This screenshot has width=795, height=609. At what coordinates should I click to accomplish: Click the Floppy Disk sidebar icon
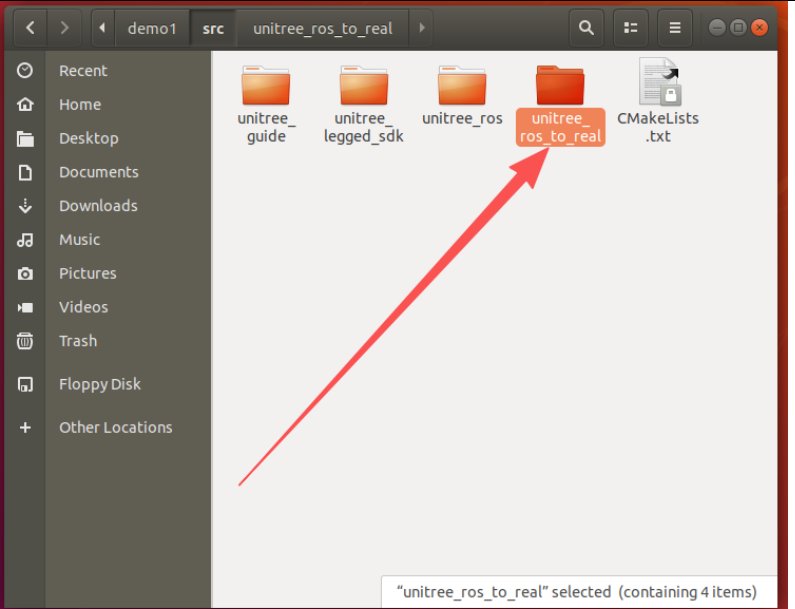26,385
